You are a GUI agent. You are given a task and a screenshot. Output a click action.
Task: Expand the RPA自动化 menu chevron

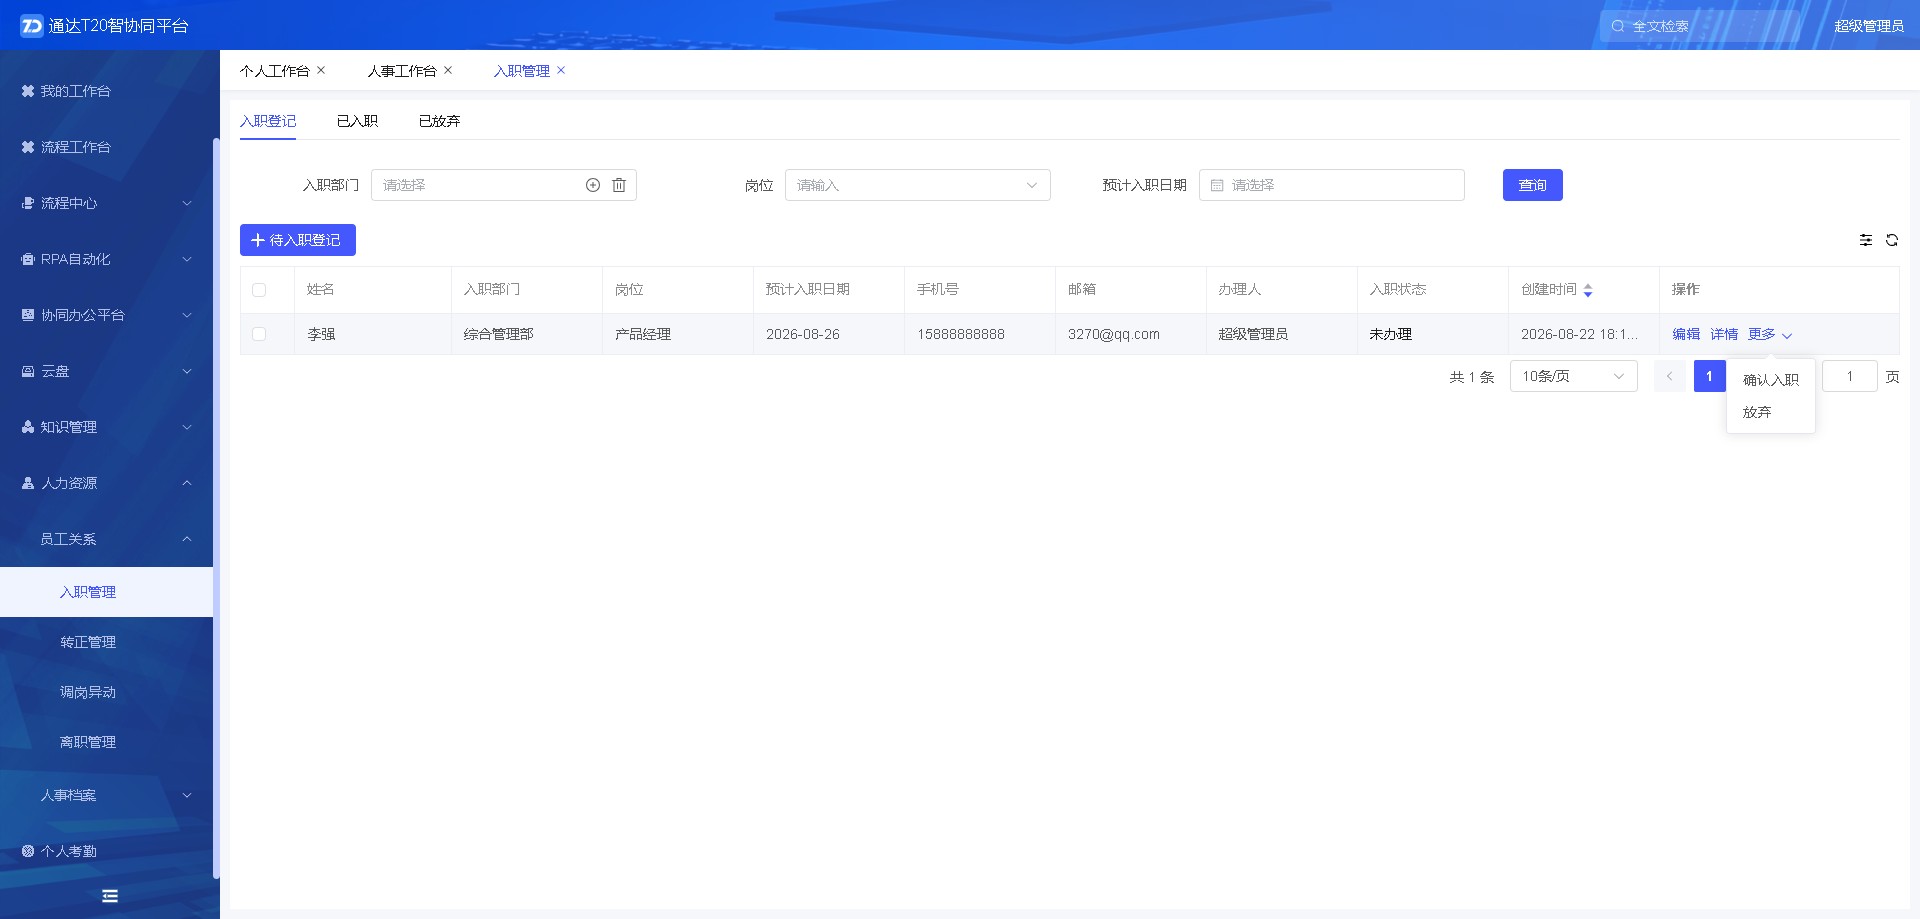(187, 259)
